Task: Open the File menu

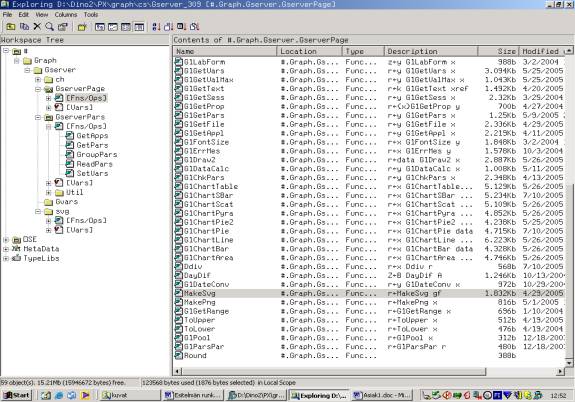Action: tap(7, 15)
